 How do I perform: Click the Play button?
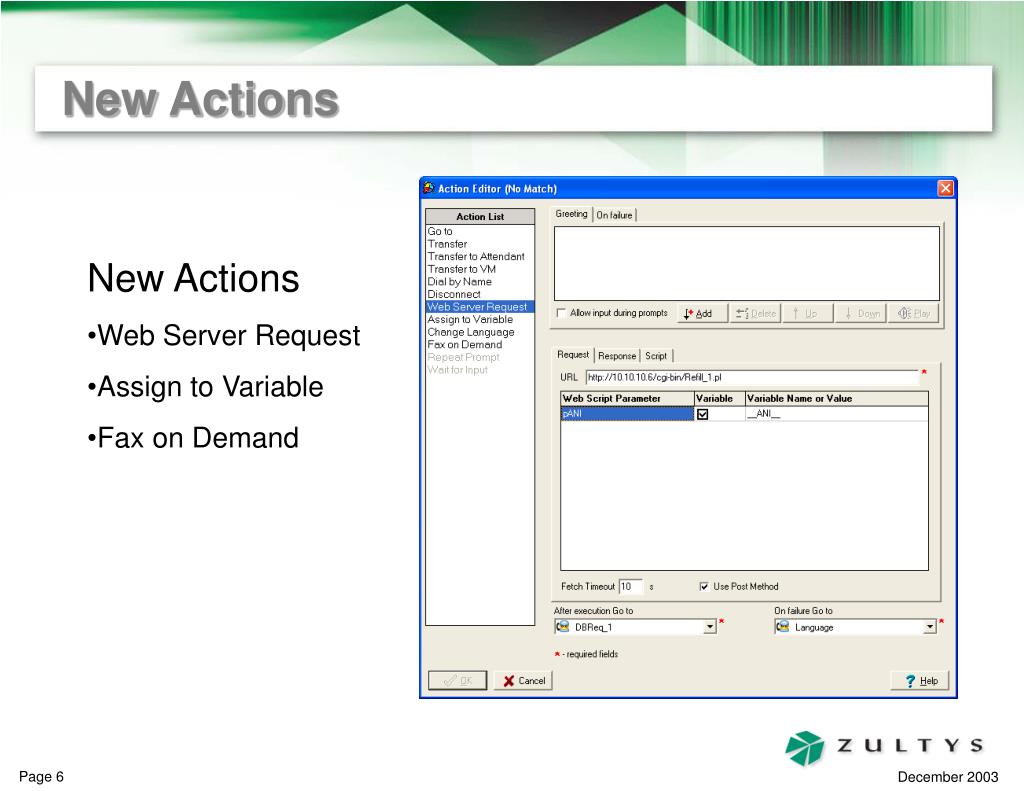914,314
